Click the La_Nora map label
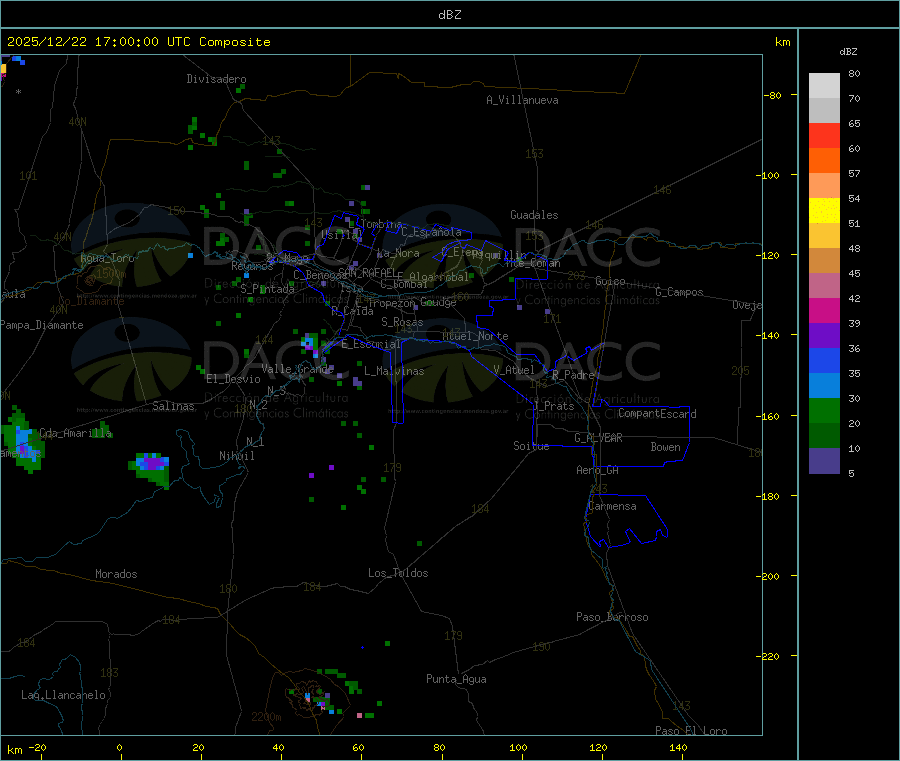 click(x=398, y=253)
